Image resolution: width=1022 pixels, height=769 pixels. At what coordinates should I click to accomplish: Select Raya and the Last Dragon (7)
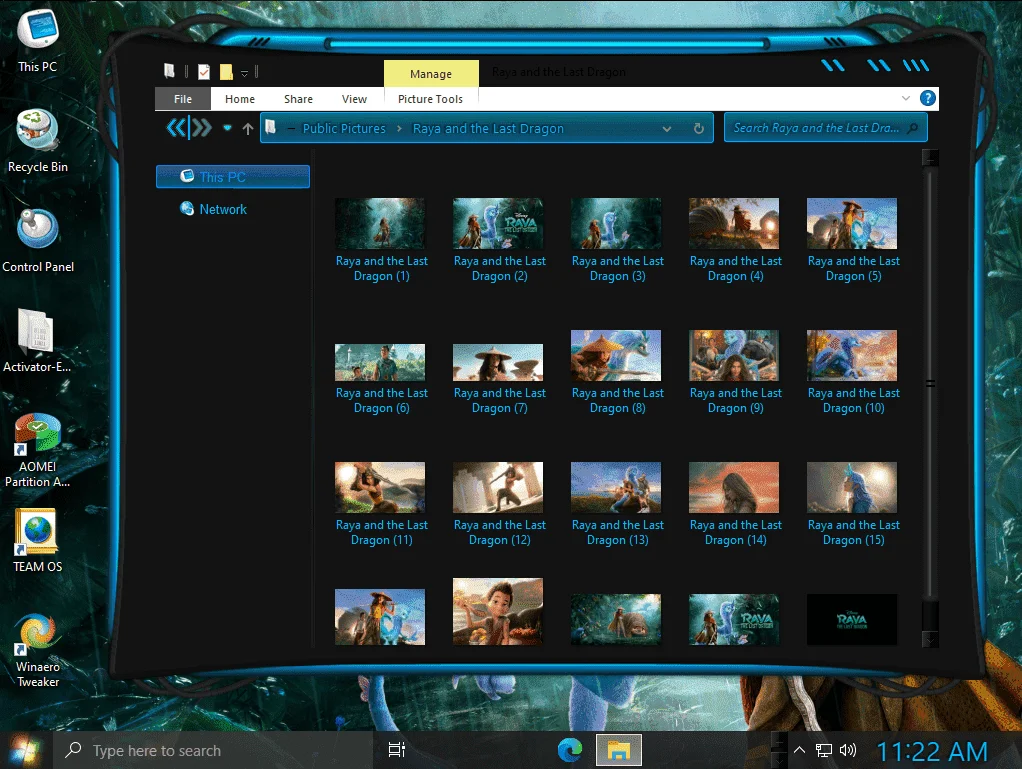point(499,379)
